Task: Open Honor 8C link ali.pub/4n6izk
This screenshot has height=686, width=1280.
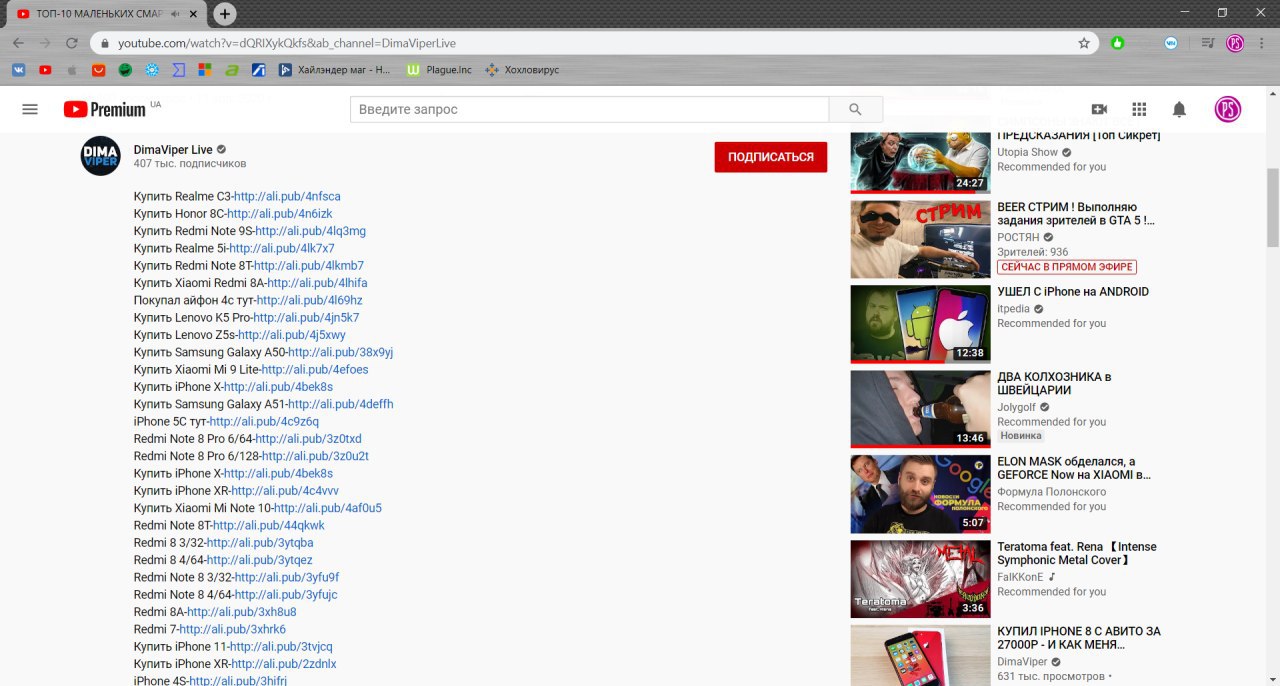Action: pos(279,214)
